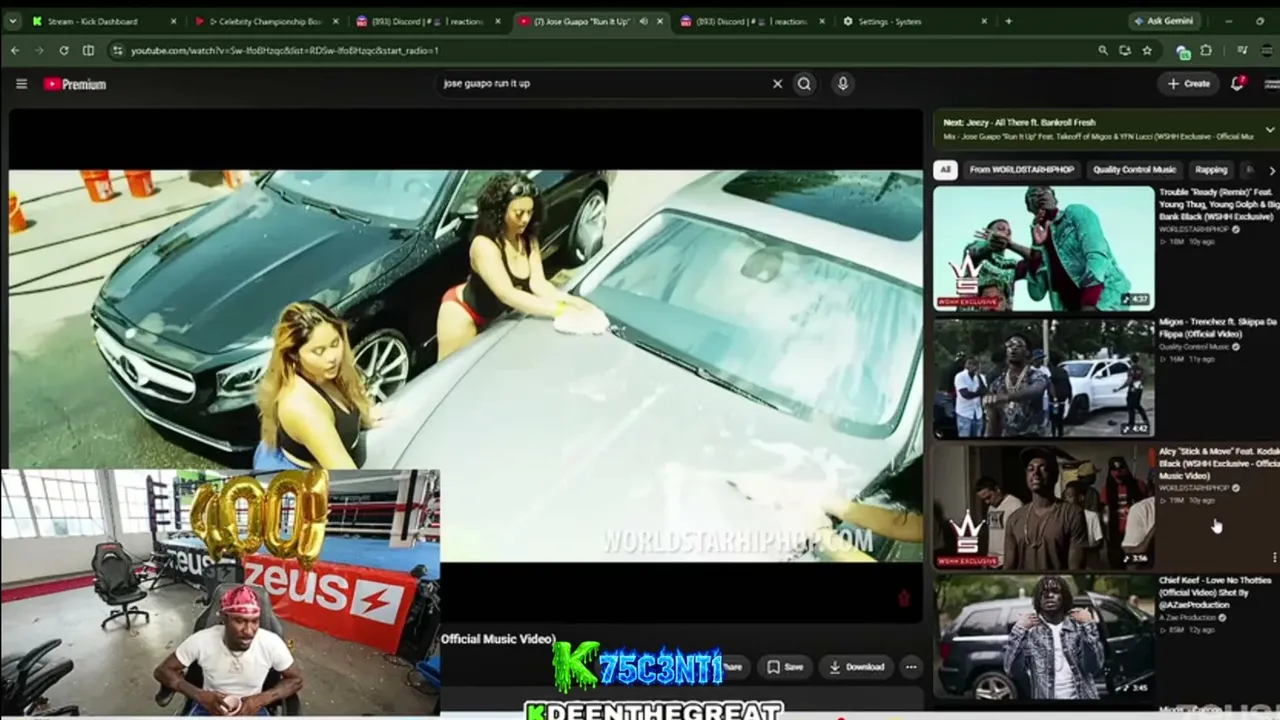Open the YouTube guide hamburger menu

21,84
